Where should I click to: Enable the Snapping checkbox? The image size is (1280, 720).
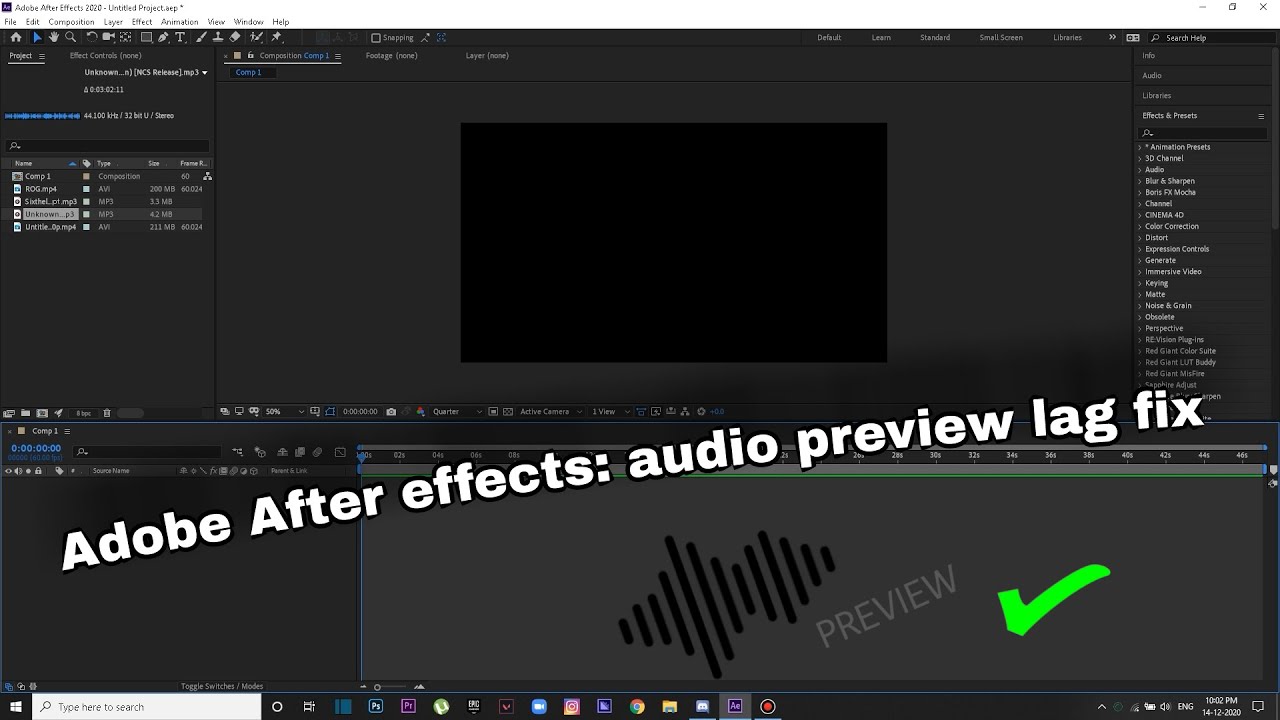point(376,38)
